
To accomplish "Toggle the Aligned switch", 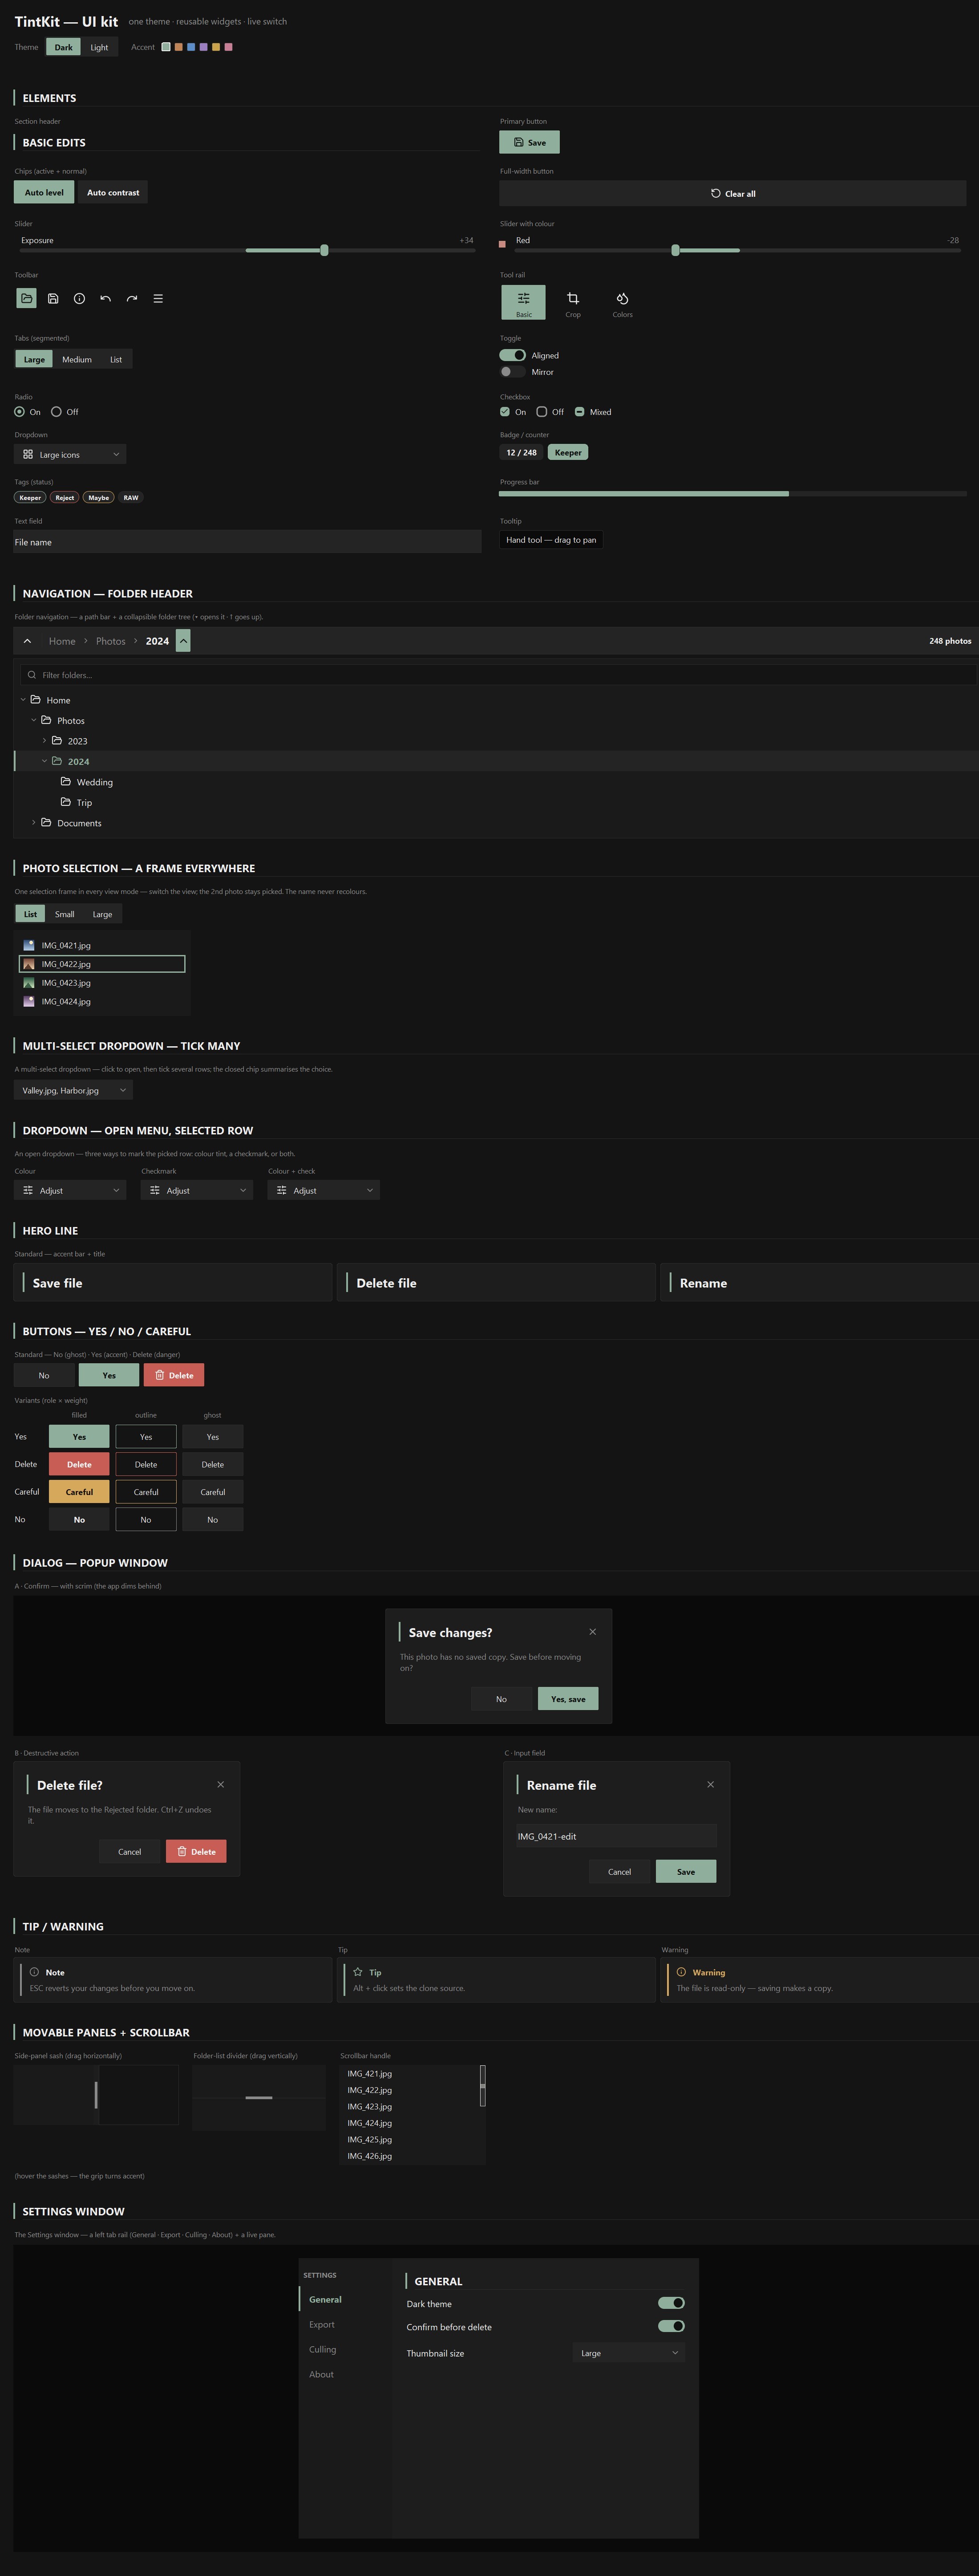I will [512, 355].
